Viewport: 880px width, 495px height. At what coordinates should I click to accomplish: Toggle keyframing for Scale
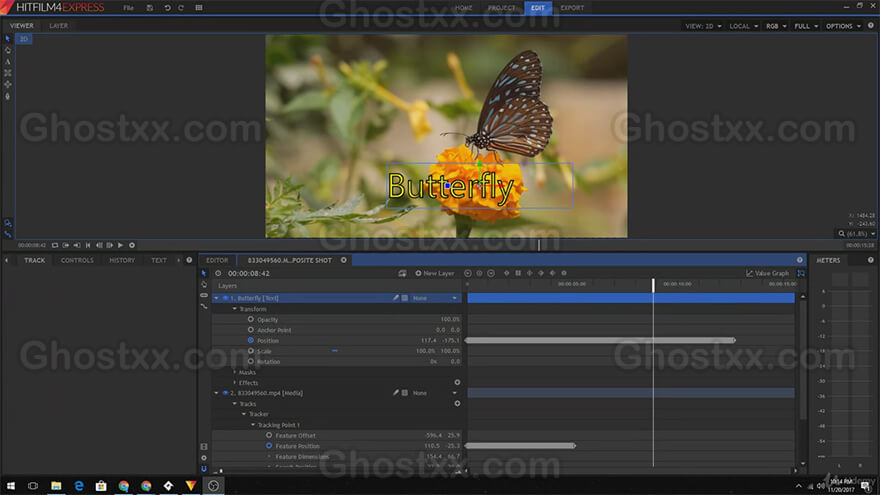251,351
